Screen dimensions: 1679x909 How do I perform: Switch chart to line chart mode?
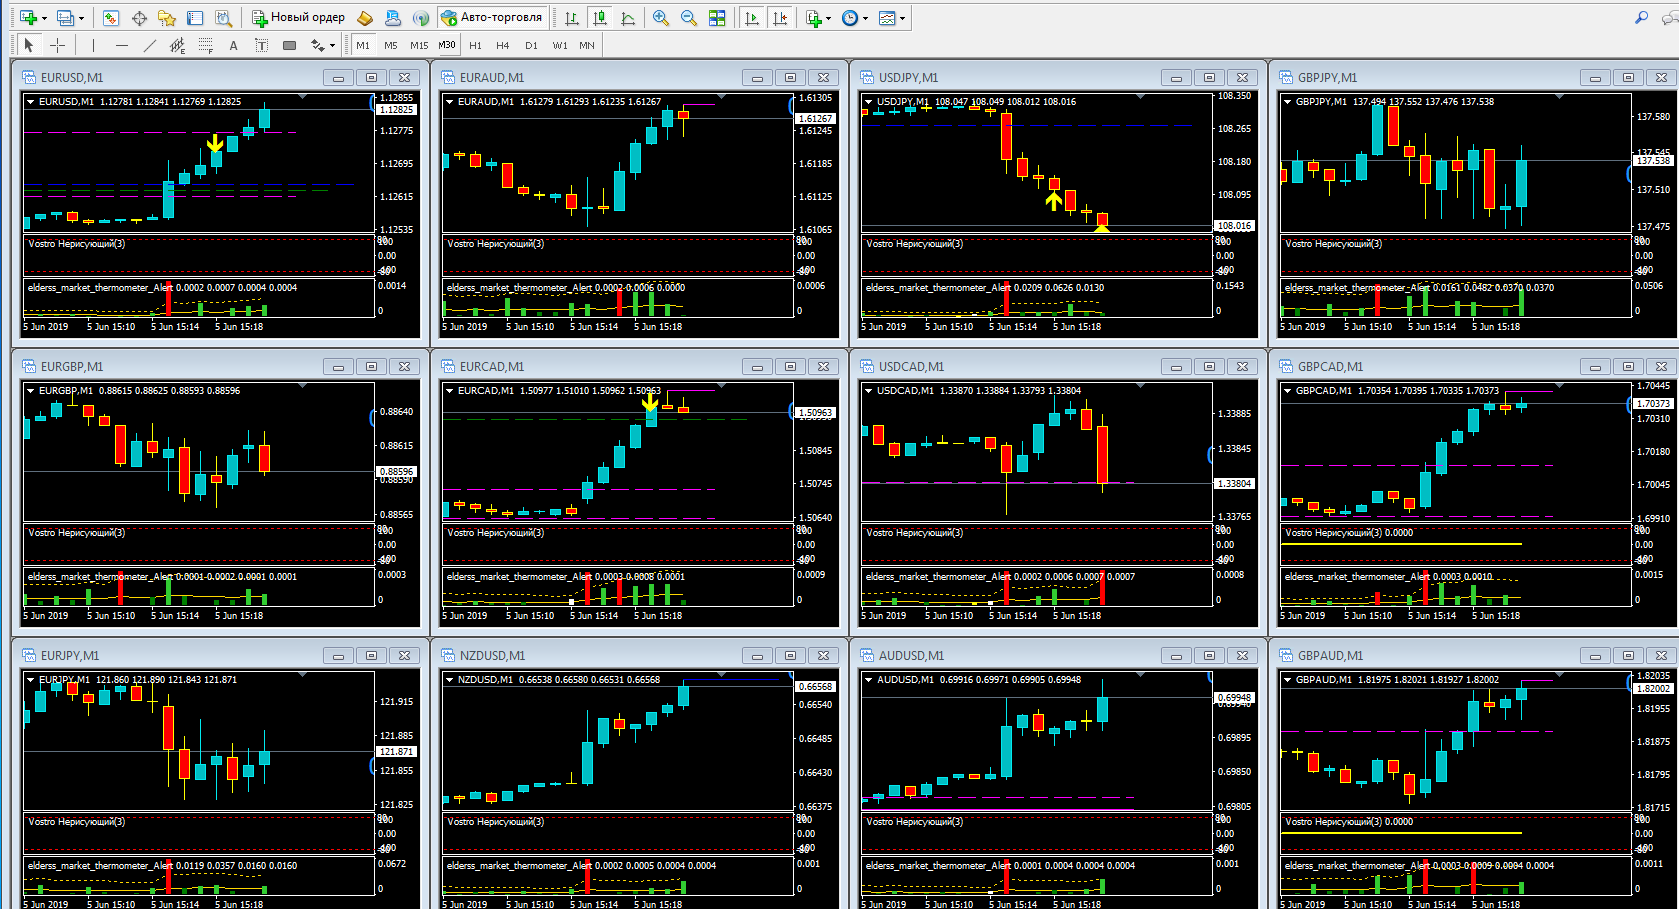pos(627,17)
